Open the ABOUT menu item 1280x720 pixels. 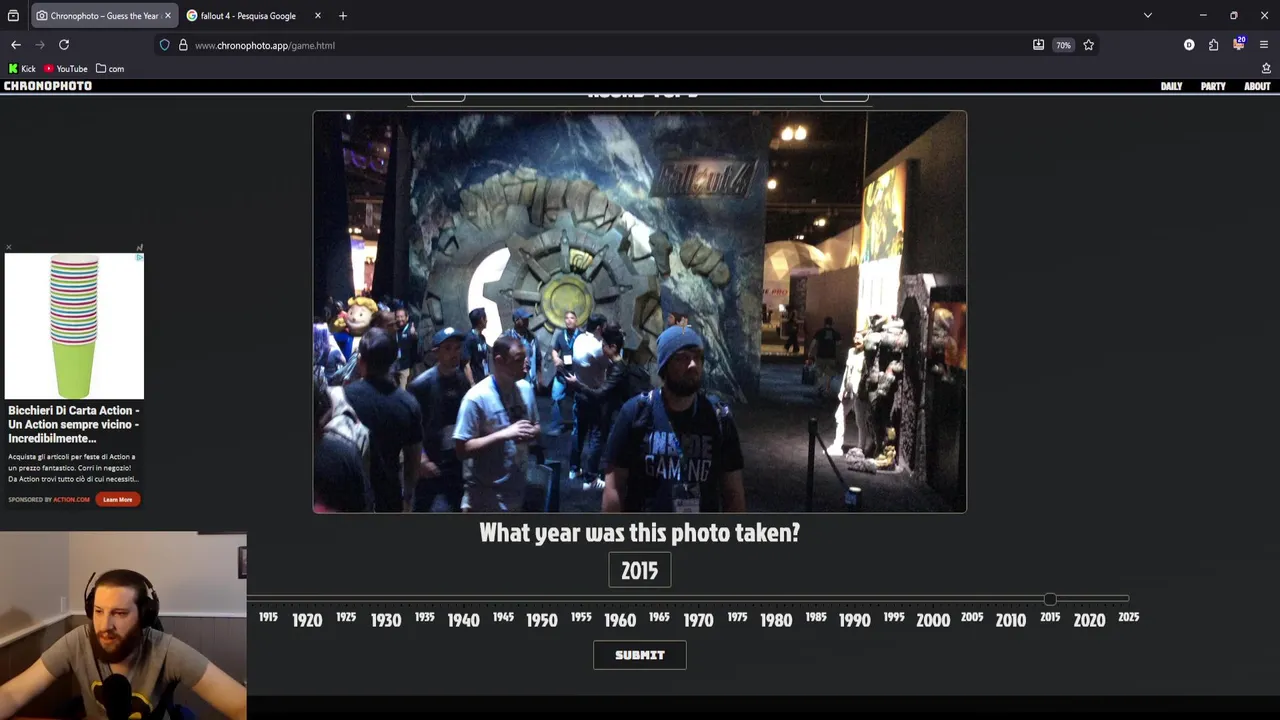1257,87
